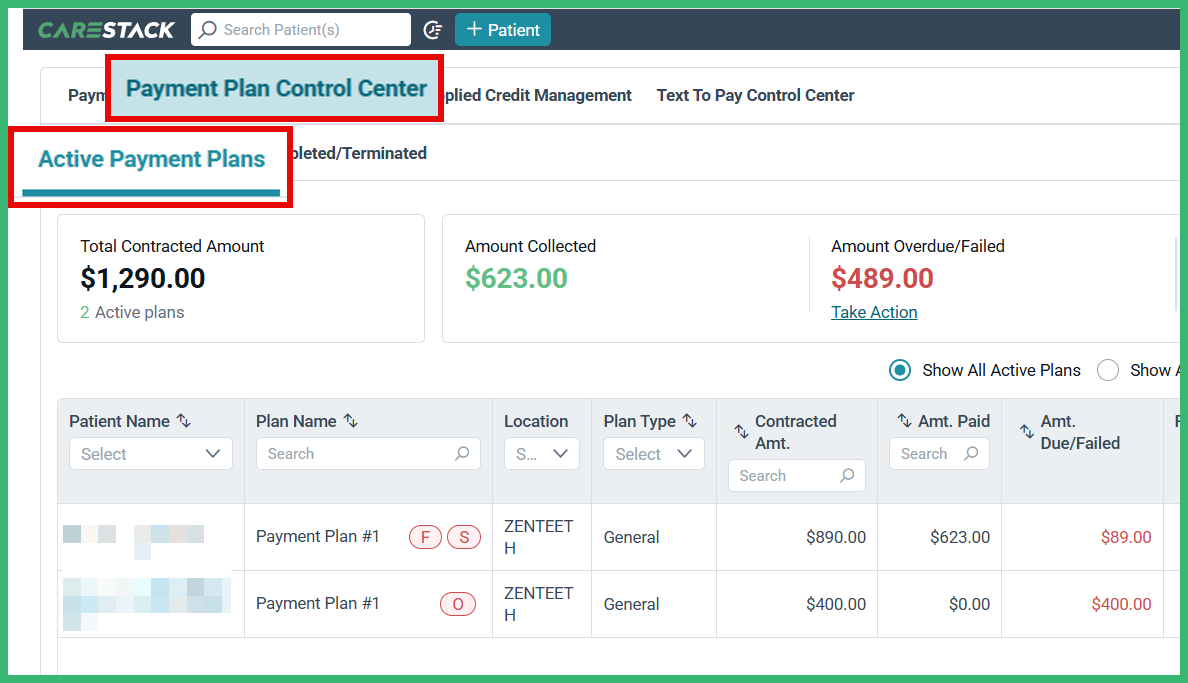1188x683 pixels.
Task: Select the Show All Active Plans radio button
Action: click(x=899, y=370)
